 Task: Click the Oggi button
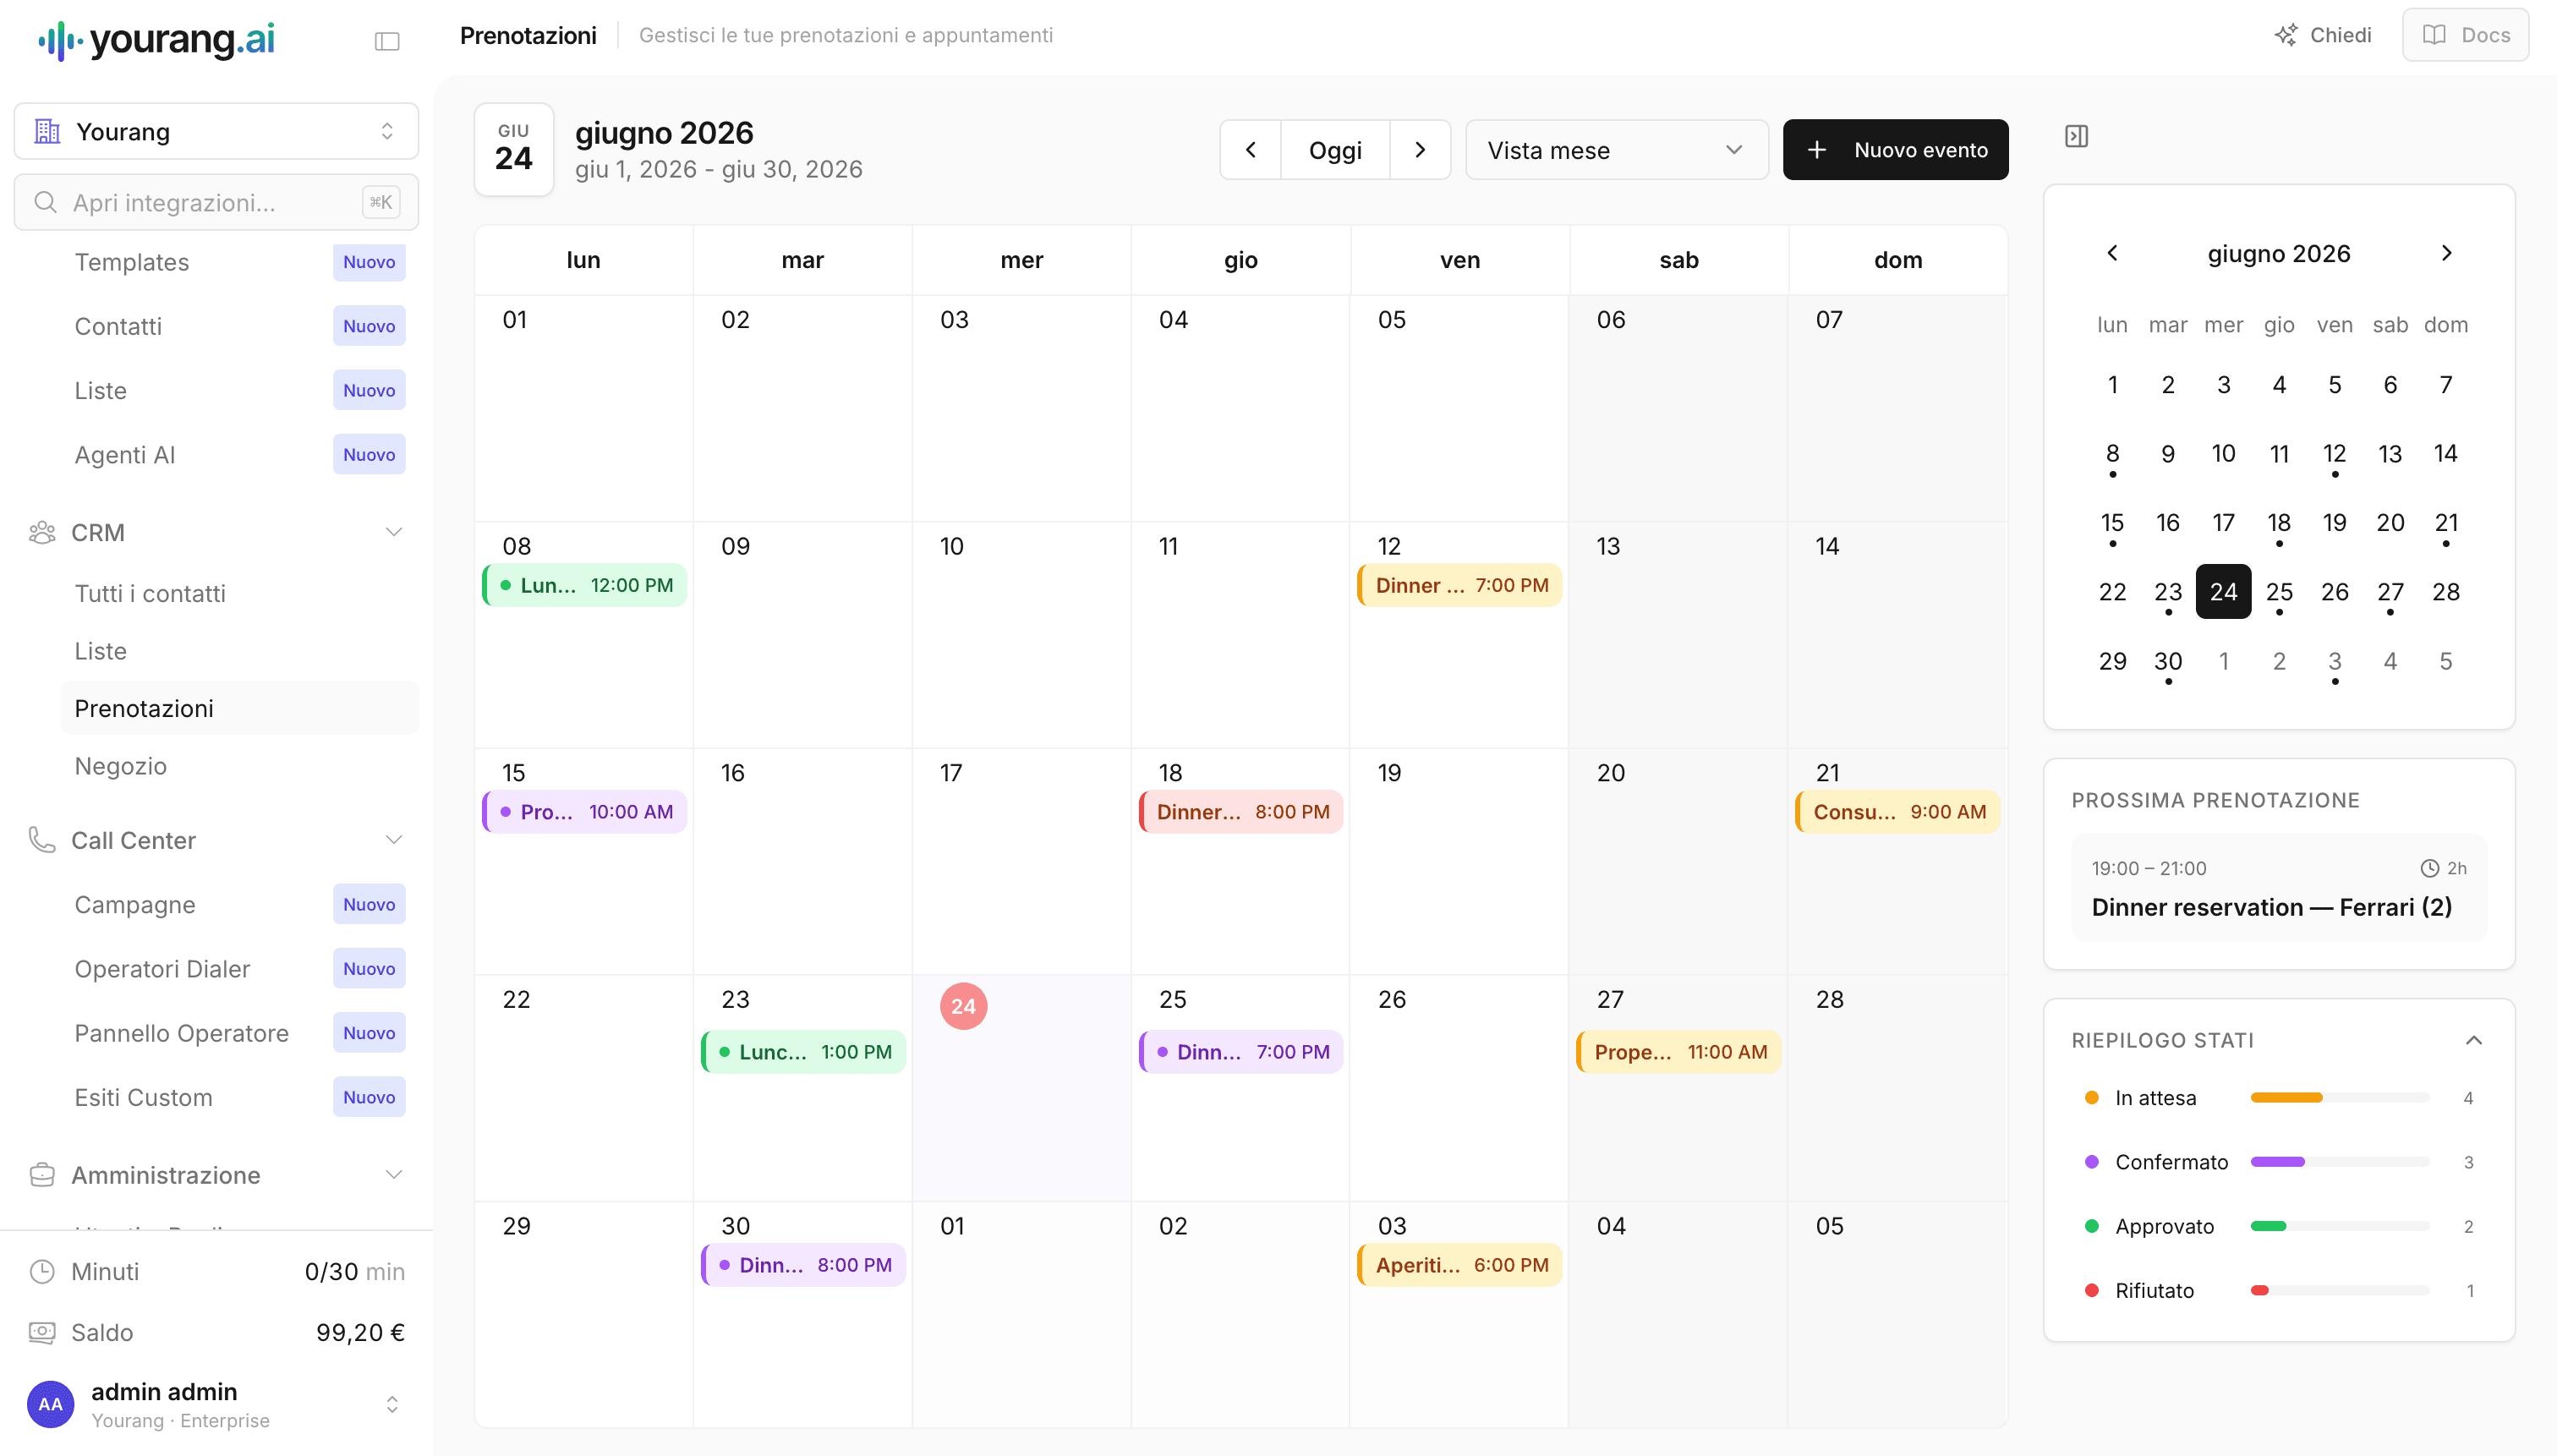[x=1335, y=150]
